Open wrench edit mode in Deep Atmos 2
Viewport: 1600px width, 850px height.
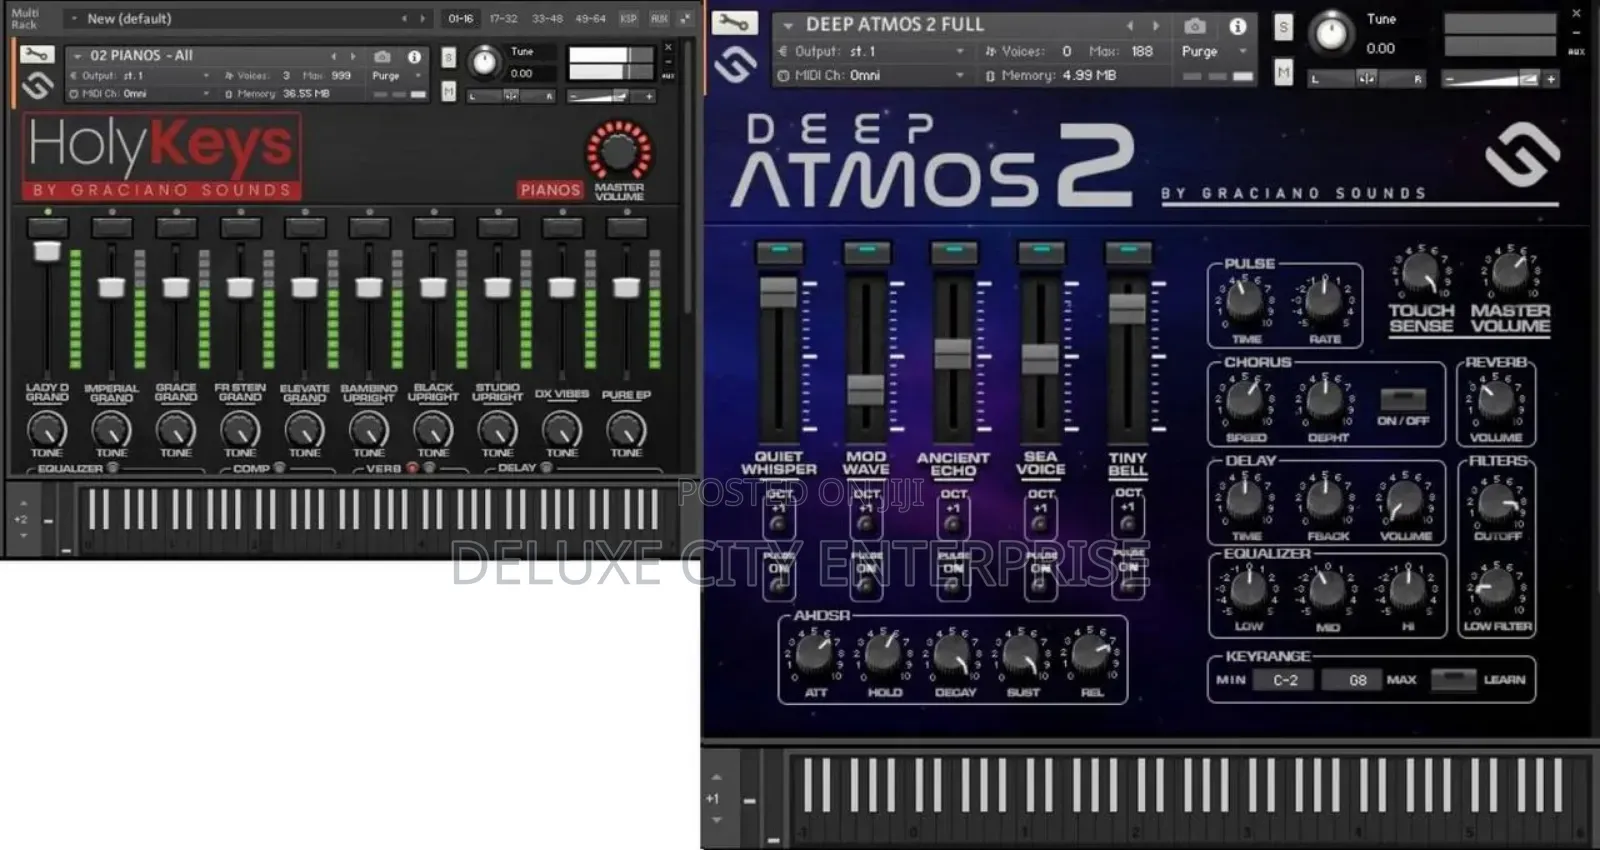click(x=734, y=23)
